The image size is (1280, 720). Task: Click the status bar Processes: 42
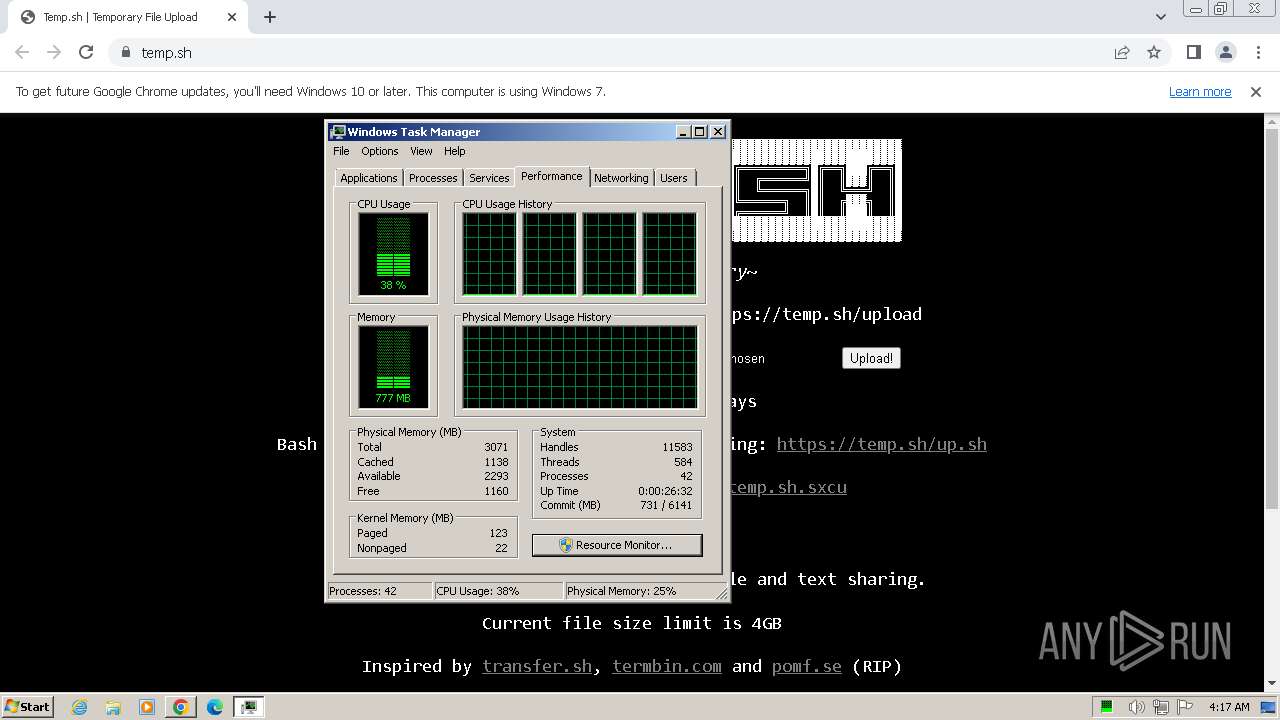click(380, 591)
